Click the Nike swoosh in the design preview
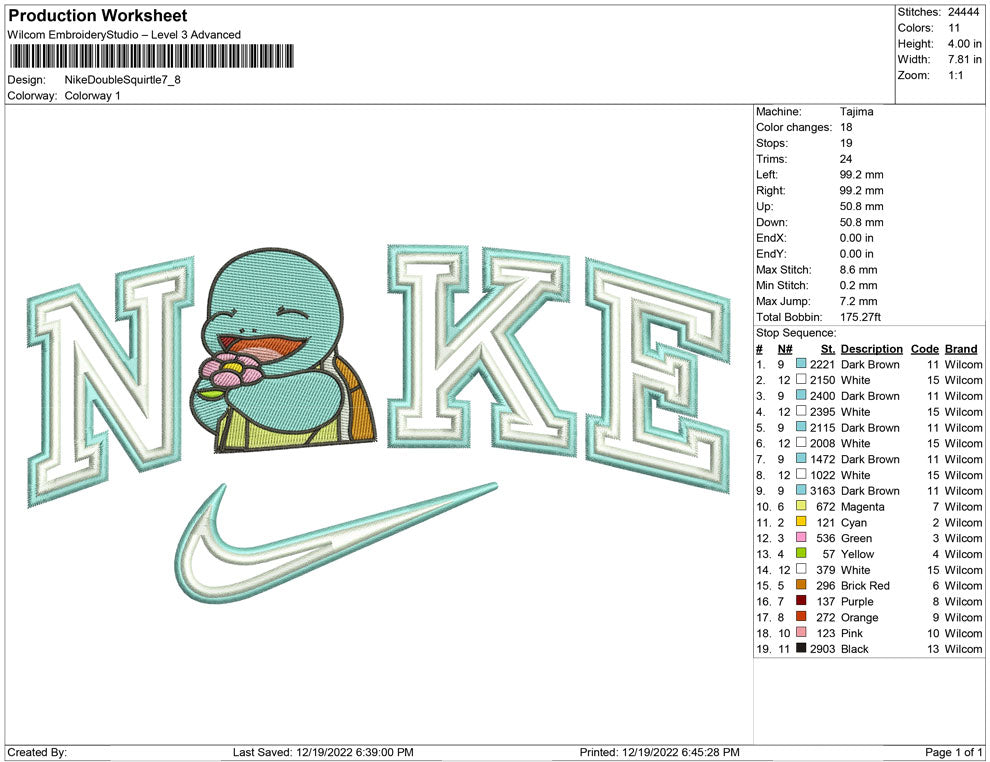The height and width of the screenshot is (762, 990). 335,543
